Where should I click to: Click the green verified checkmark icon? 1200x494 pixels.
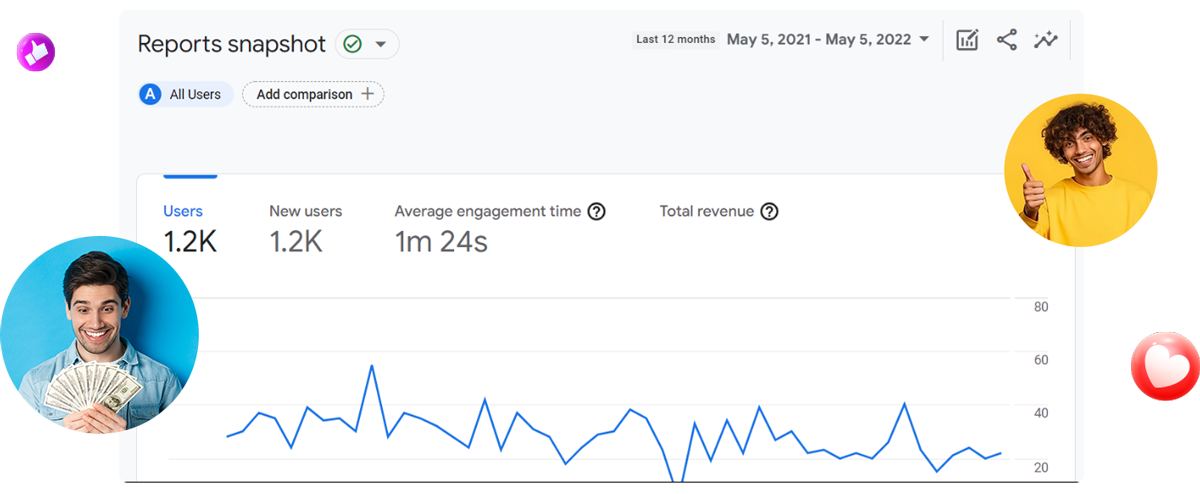coord(352,44)
